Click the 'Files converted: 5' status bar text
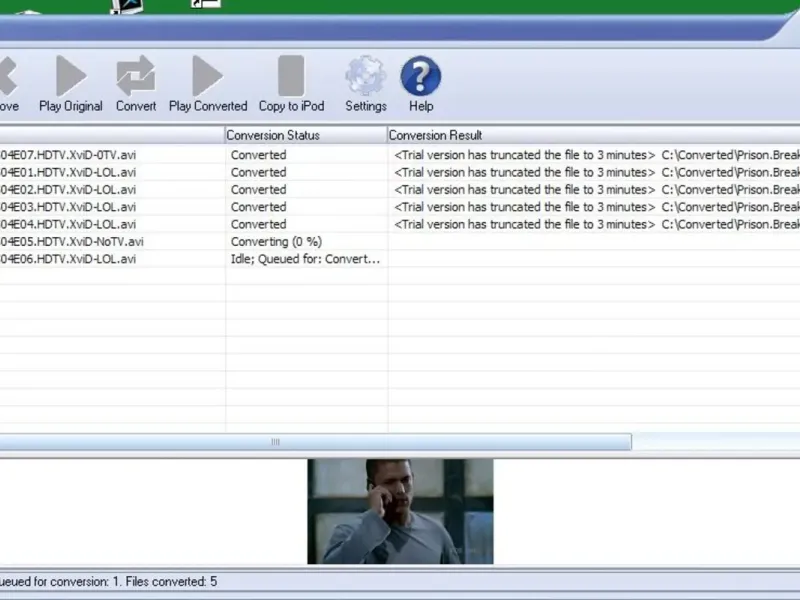This screenshot has width=800, height=600. (171, 582)
